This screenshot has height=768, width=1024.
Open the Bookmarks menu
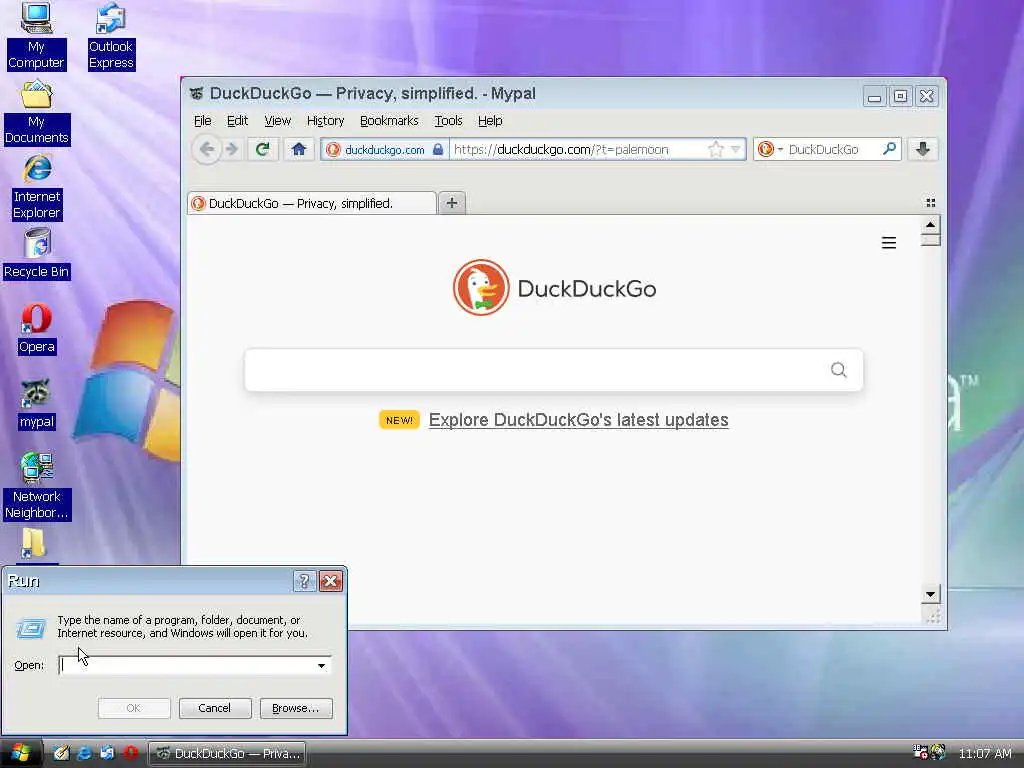[x=389, y=121]
